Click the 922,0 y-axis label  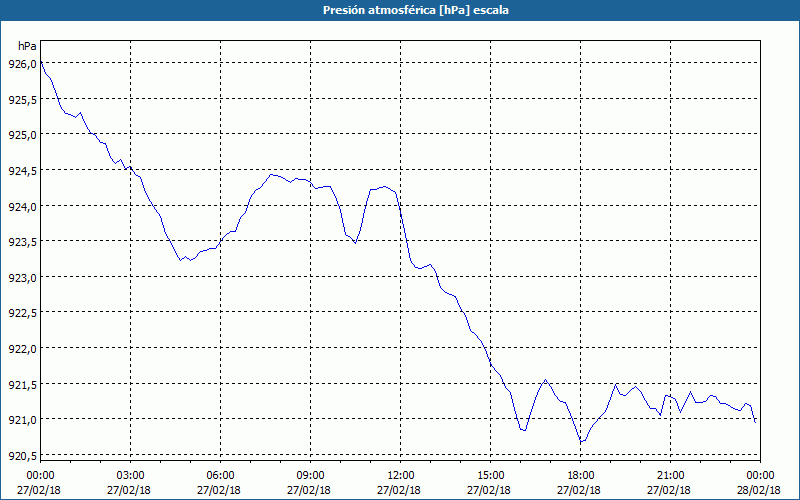click(22, 348)
